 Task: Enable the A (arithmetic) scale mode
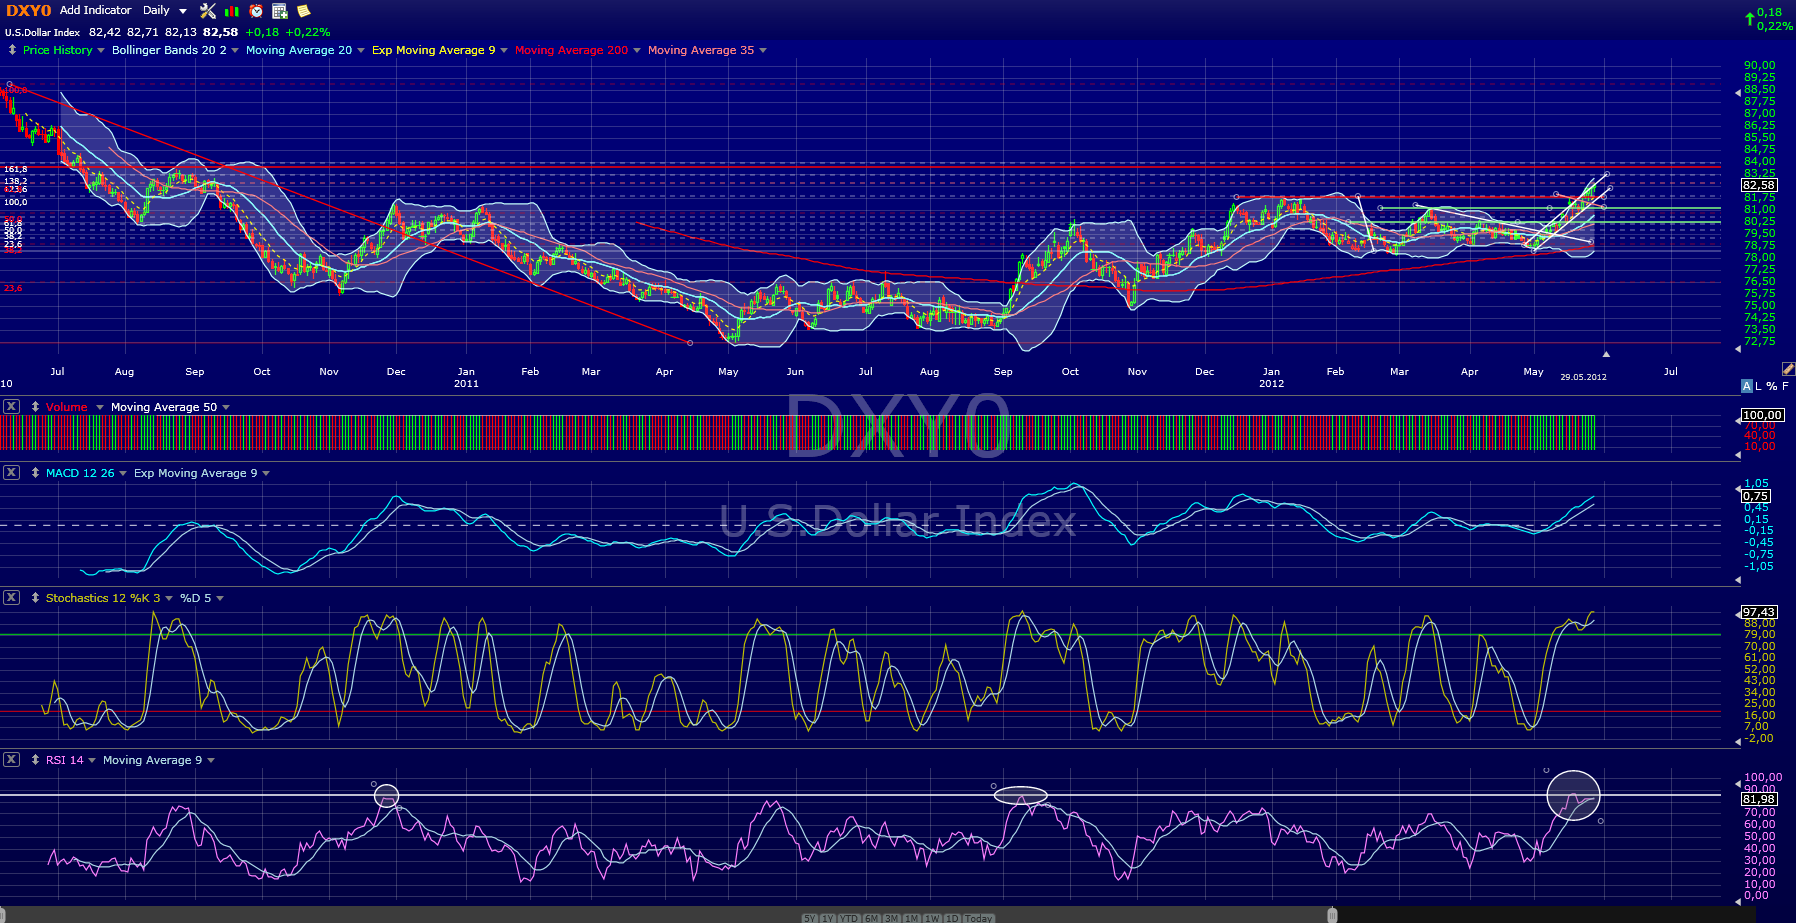tap(1747, 386)
